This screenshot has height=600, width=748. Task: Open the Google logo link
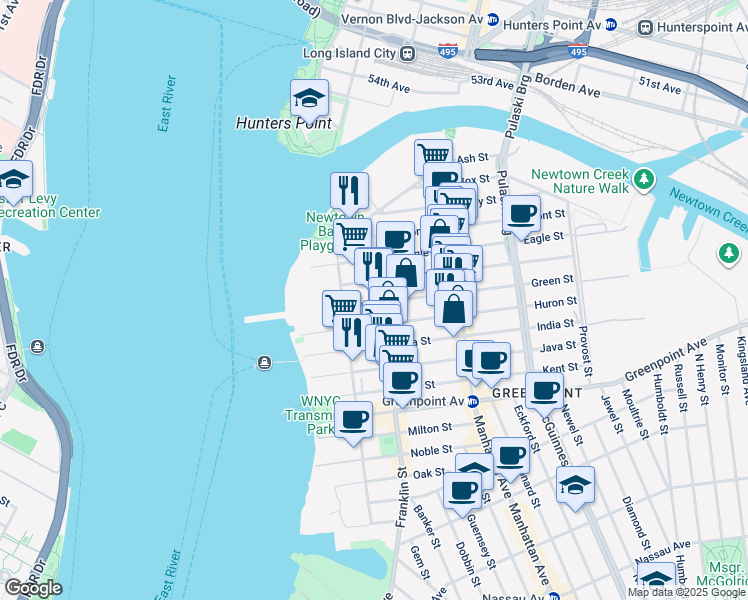34,589
